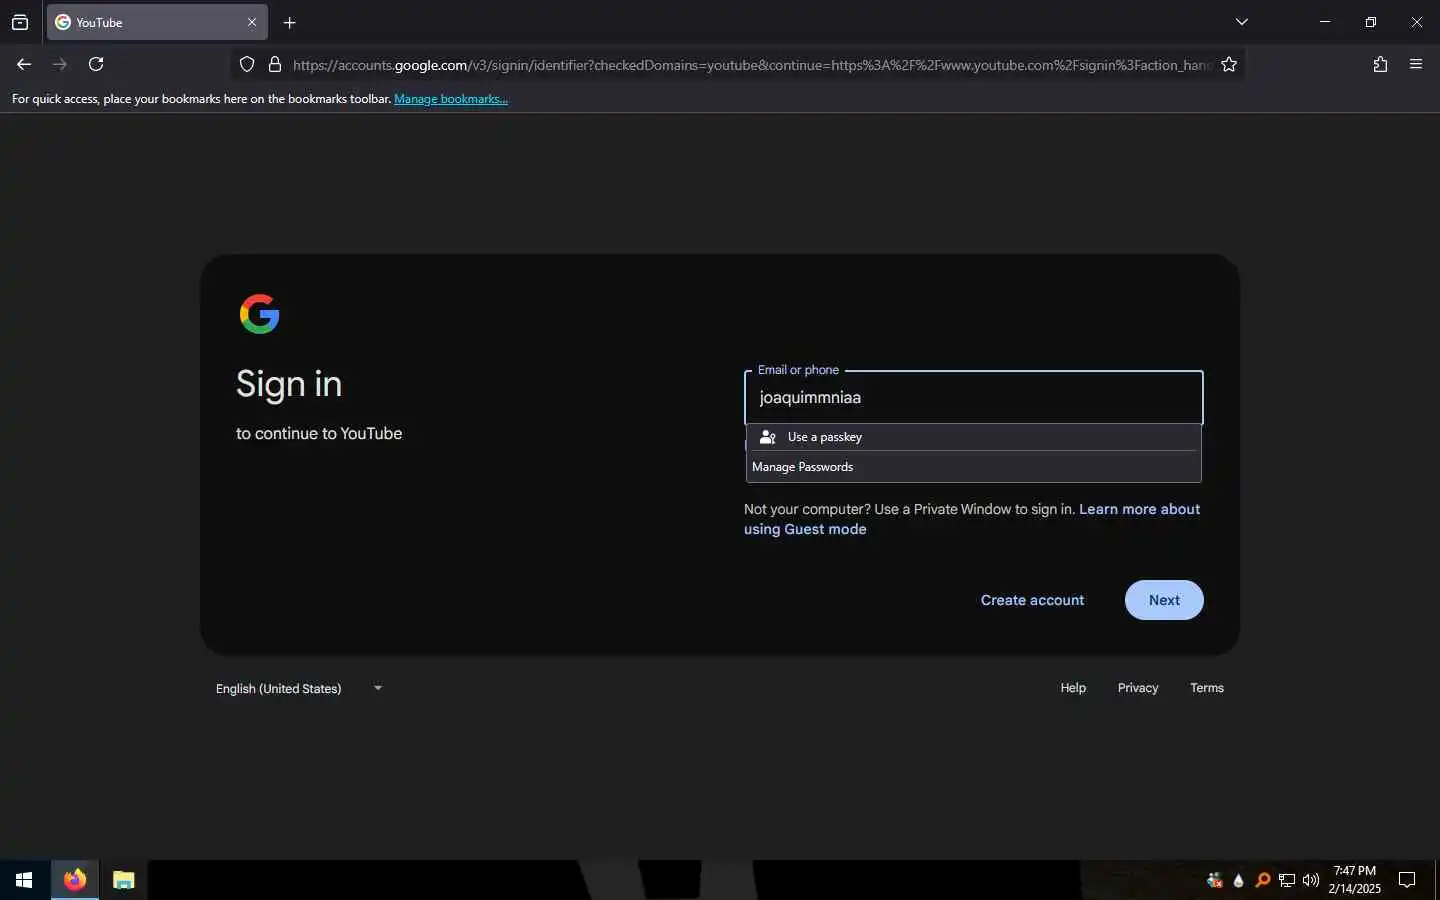Open the taskbar clock and date
This screenshot has width=1440, height=900.
pos(1355,880)
